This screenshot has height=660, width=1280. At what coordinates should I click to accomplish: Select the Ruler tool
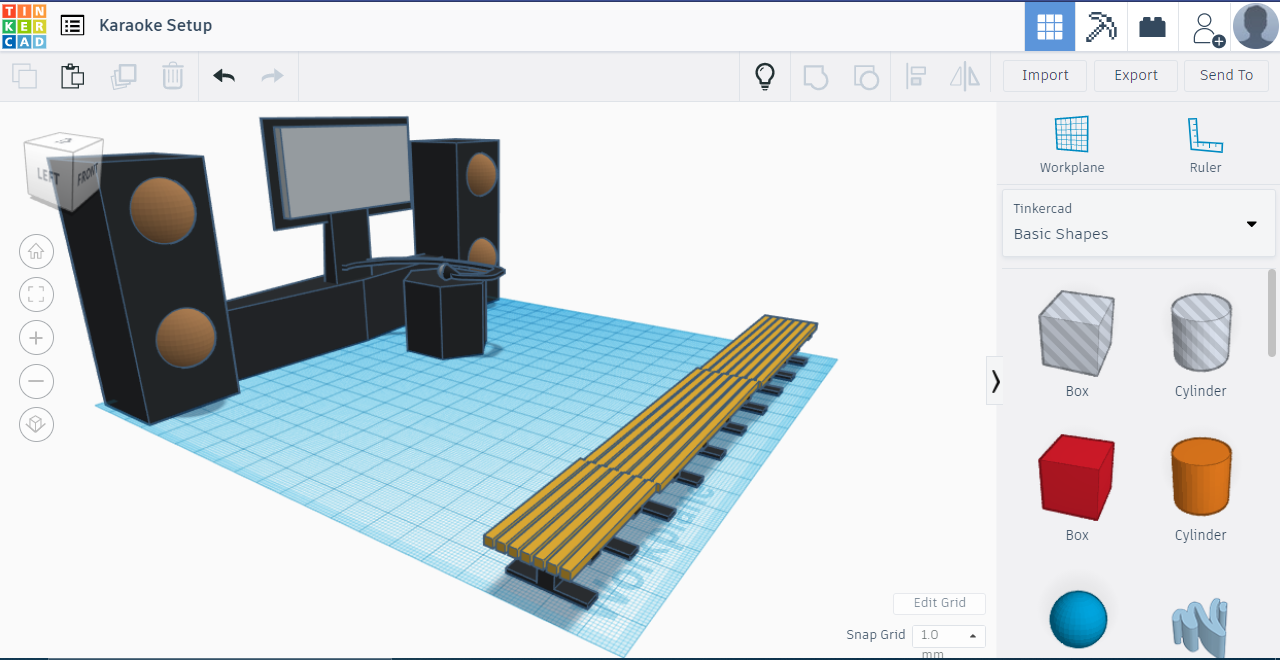(1205, 140)
